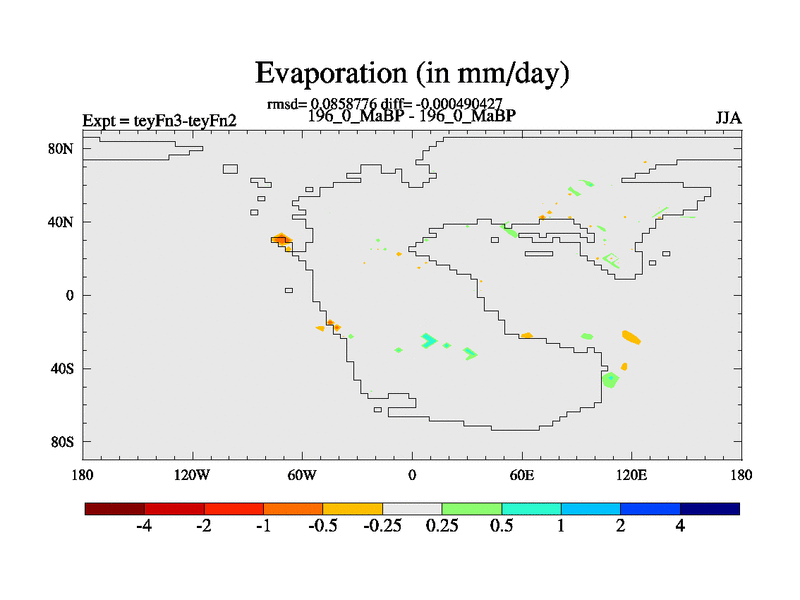Image resolution: width=800 pixels, height=600 pixels.
Task: Pick the green swatch between 0.25 and 0.5
Action: (x=472, y=508)
